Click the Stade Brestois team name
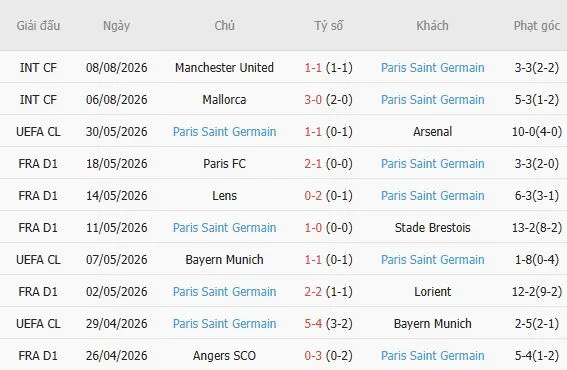The height and width of the screenshot is (370, 567). (432, 227)
